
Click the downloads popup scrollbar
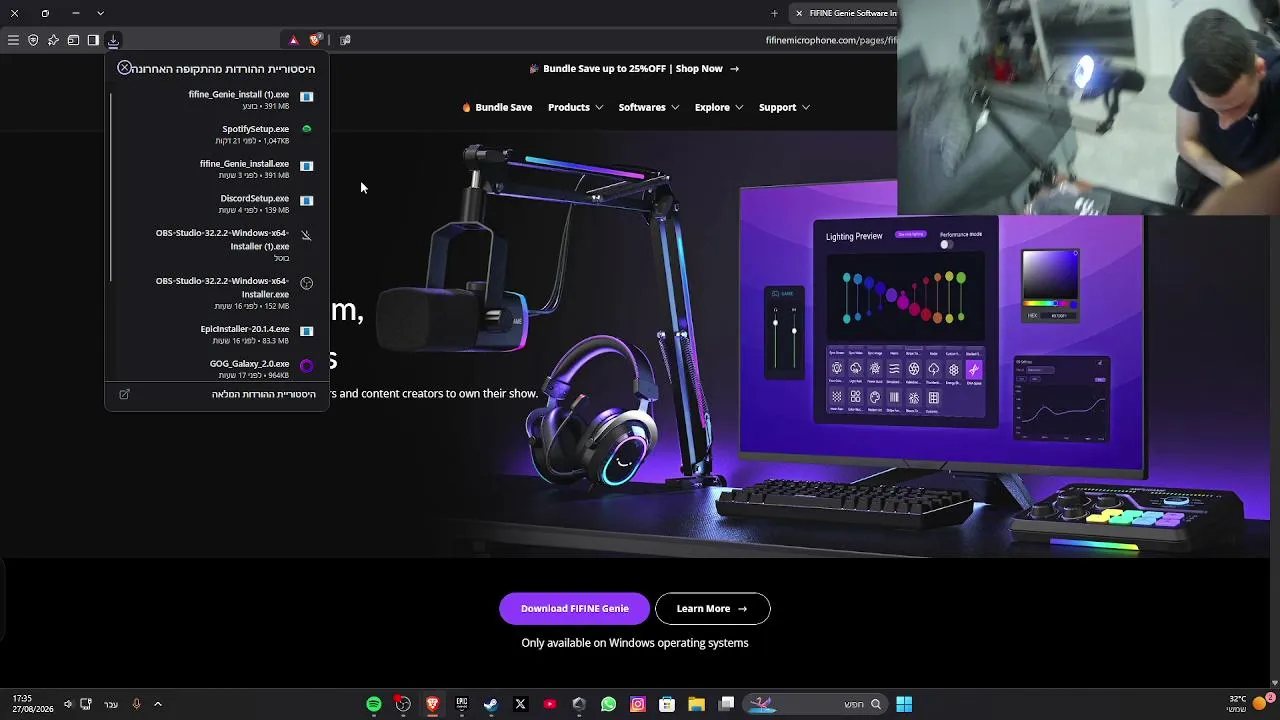click(111, 185)
